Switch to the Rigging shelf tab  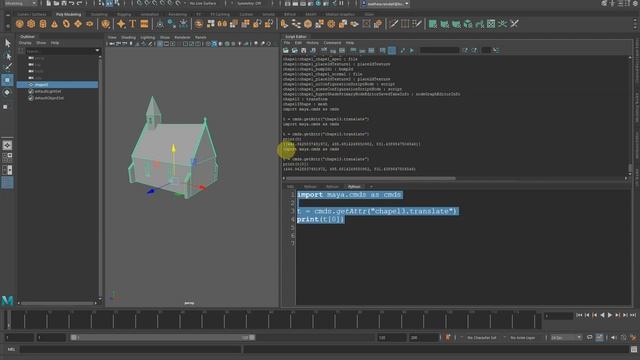(124, 14)
